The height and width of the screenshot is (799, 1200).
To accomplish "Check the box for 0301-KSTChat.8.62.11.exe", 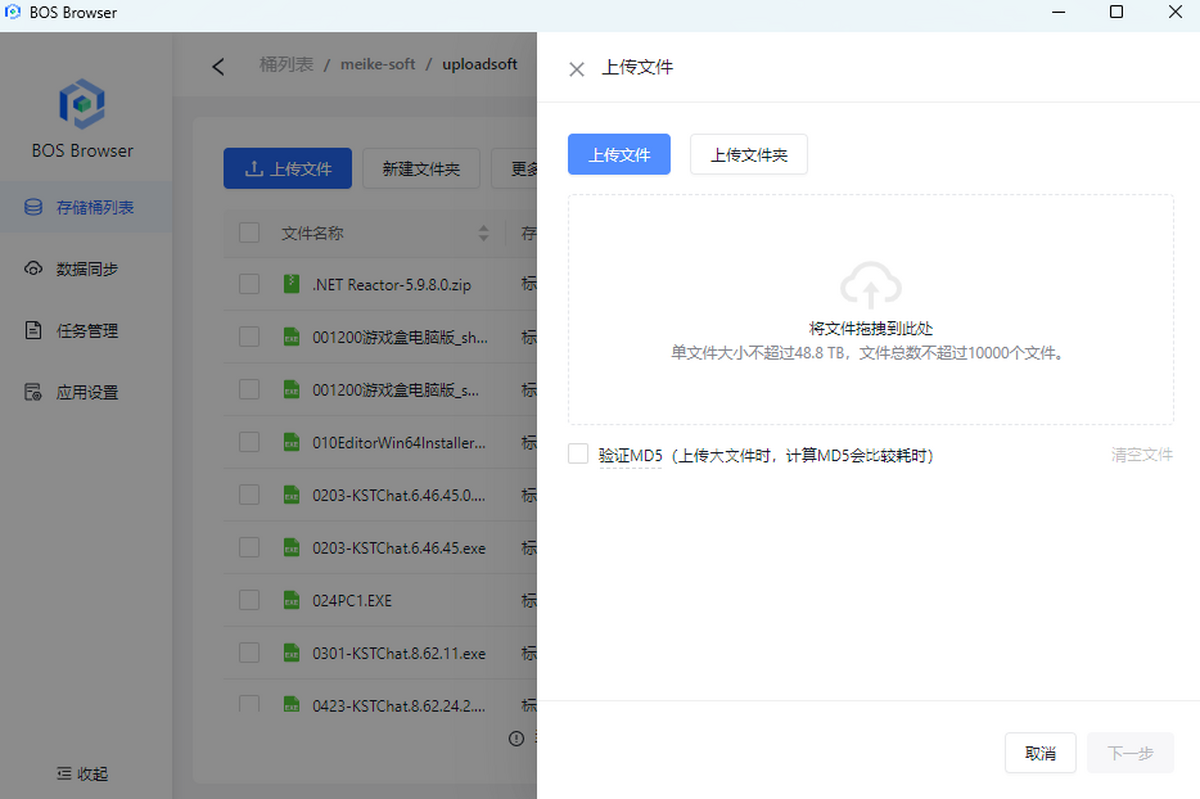I will pyautogui.click(x=249, y=653).
